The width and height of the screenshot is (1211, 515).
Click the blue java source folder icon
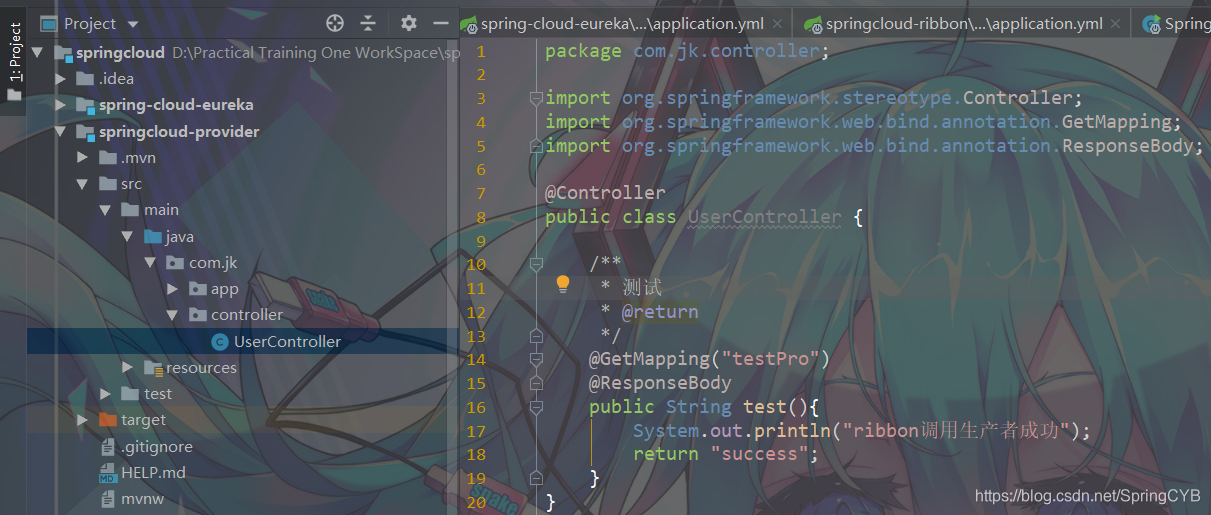(x=152, y=237)
